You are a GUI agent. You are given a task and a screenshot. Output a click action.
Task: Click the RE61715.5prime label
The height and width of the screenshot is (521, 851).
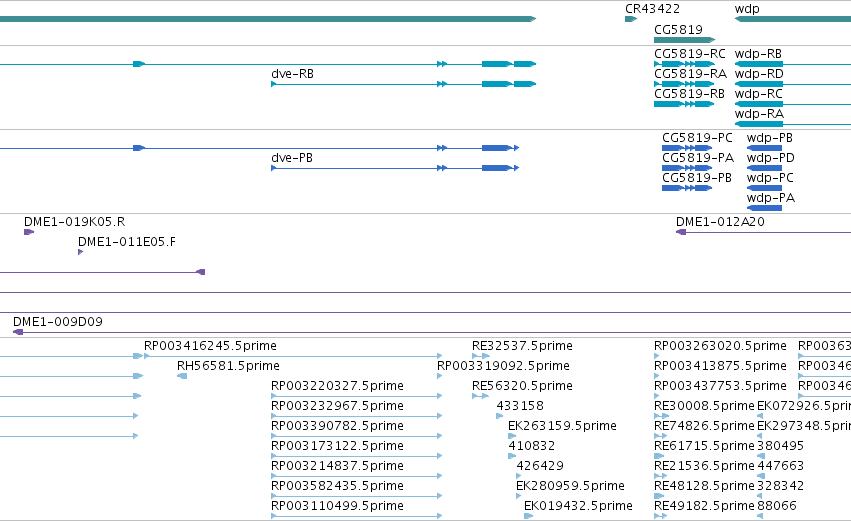click(704, 447)
